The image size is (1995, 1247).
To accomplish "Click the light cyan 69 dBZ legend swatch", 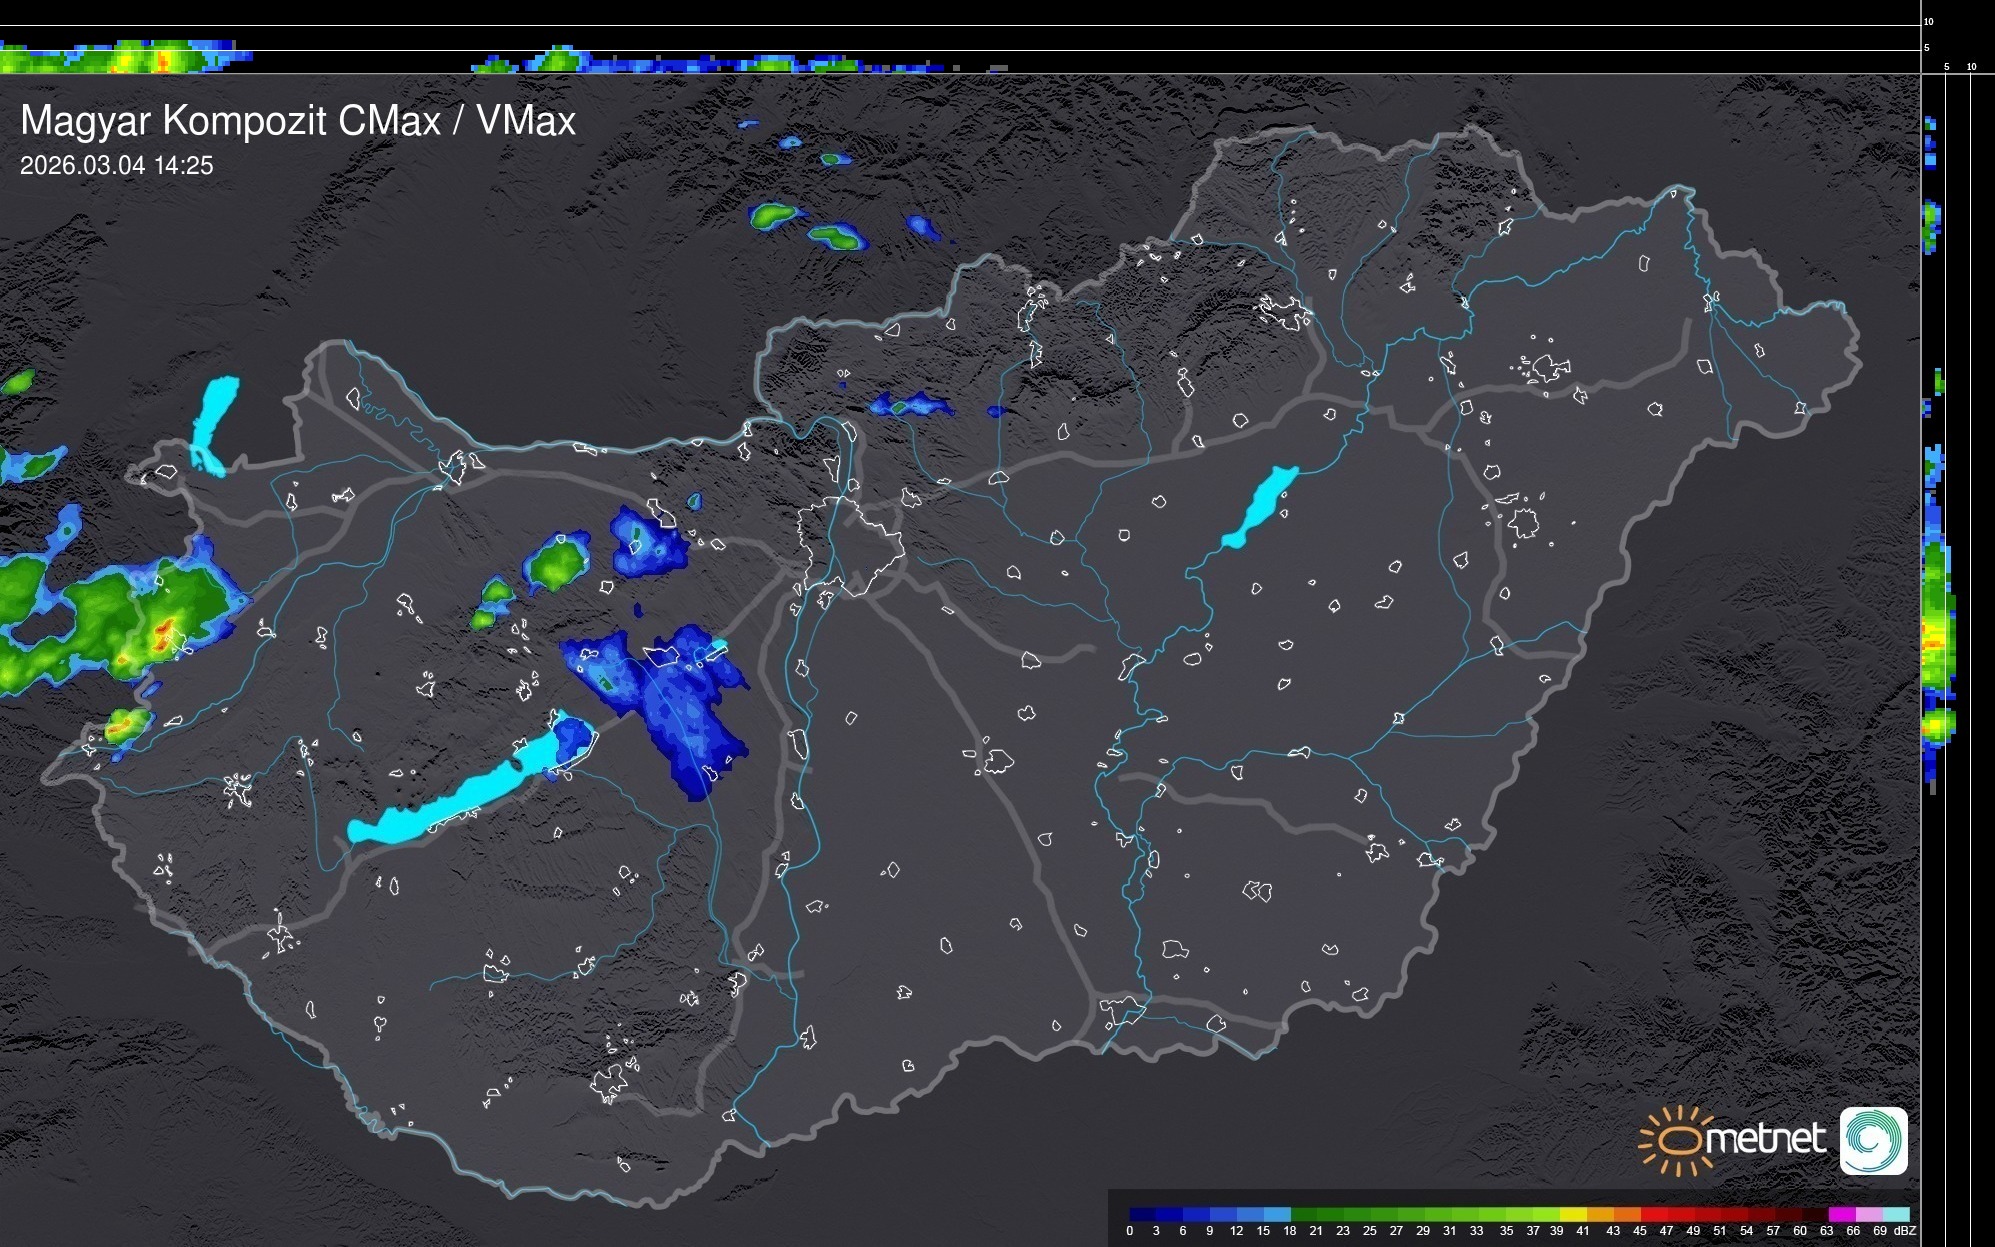I will (1896, 1214).
